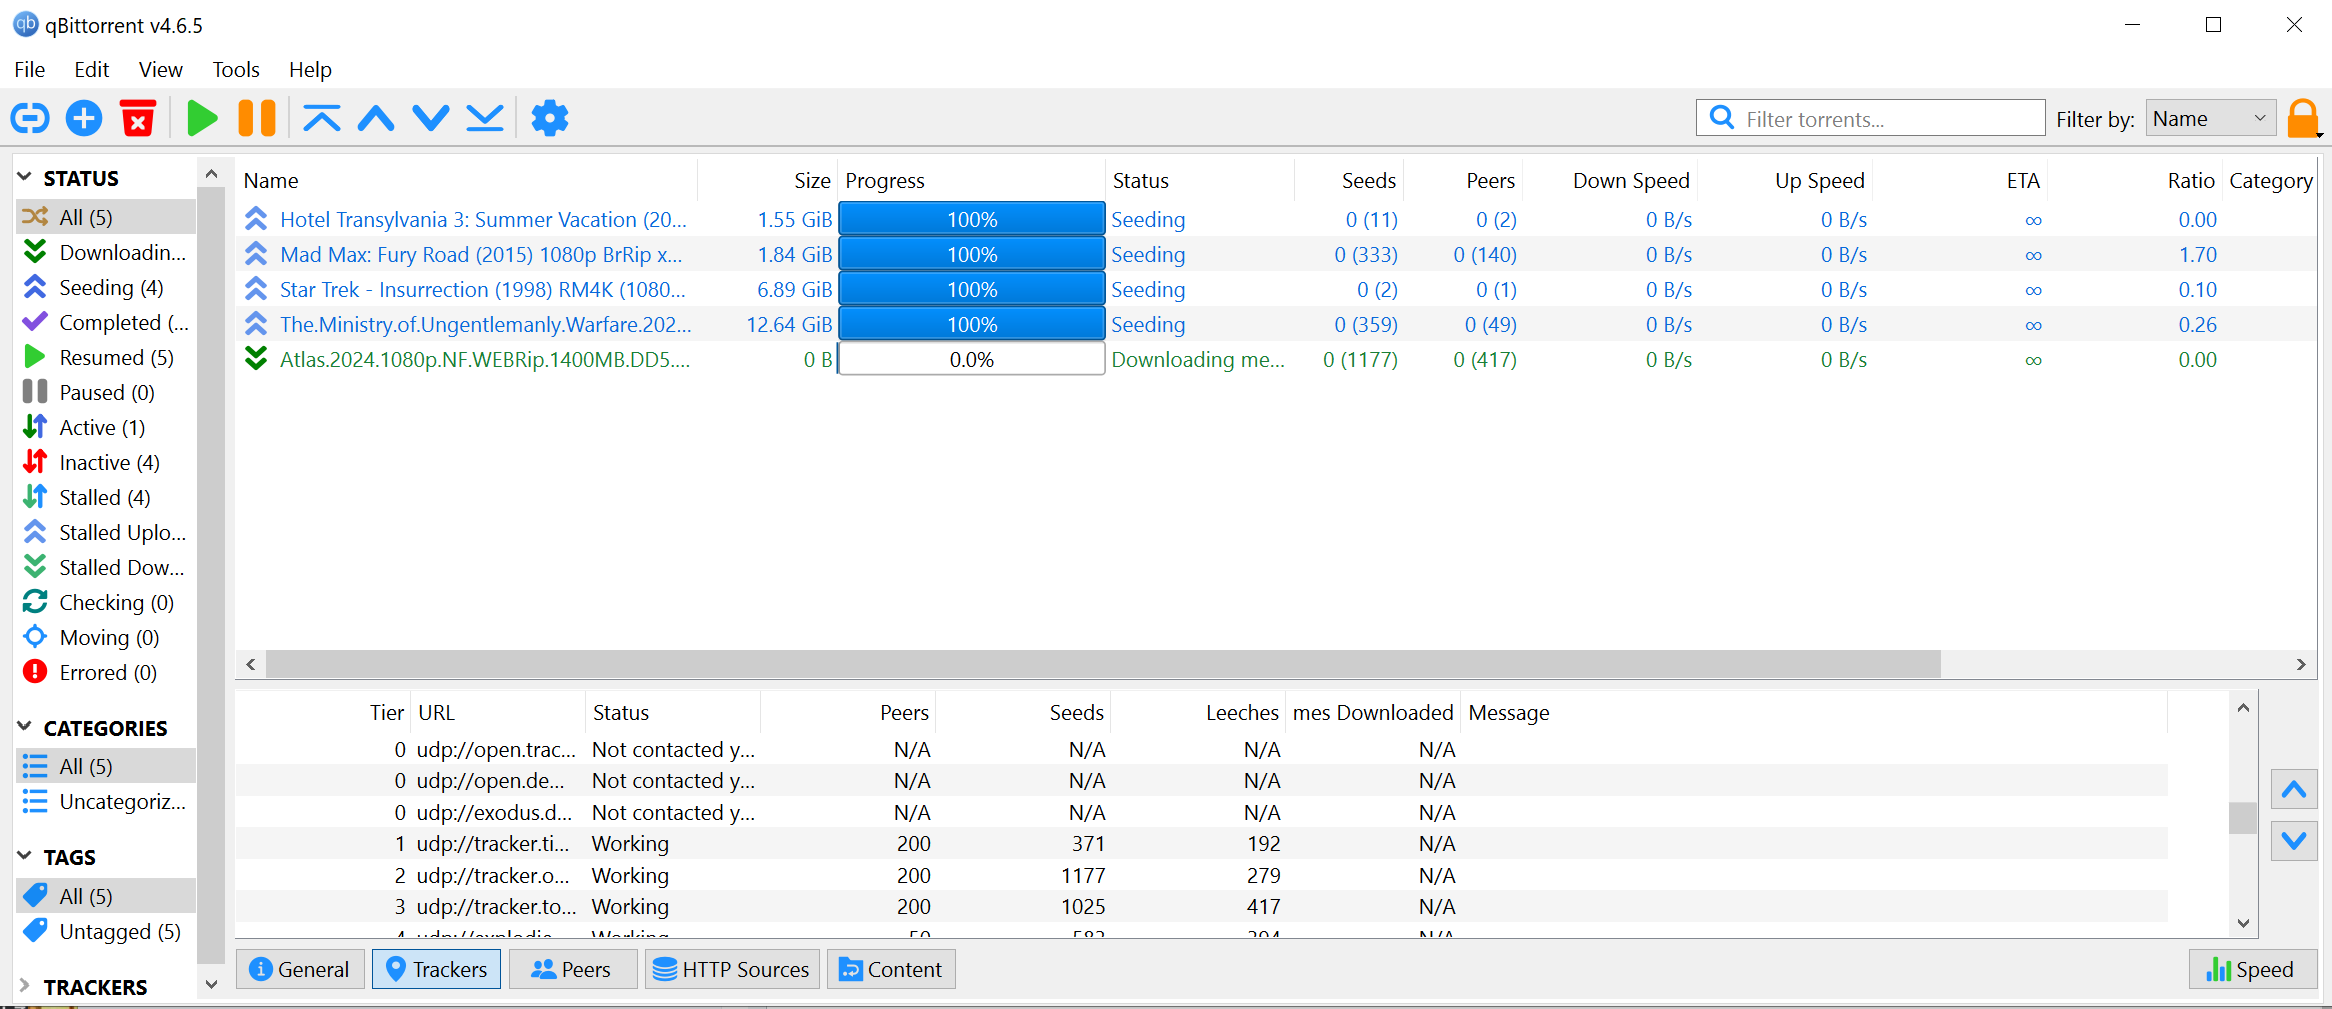Click the Add Torrent Link icon

pyautogui.click(x=30, y=118)
